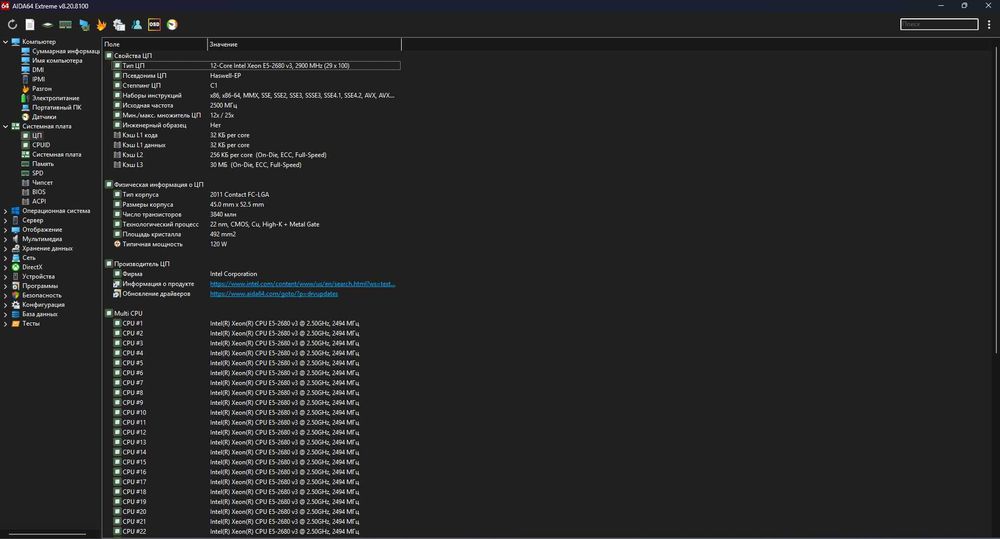Click the tree panel horizontal scrollbar
1000x539 pixels.
tap(47, 534)
